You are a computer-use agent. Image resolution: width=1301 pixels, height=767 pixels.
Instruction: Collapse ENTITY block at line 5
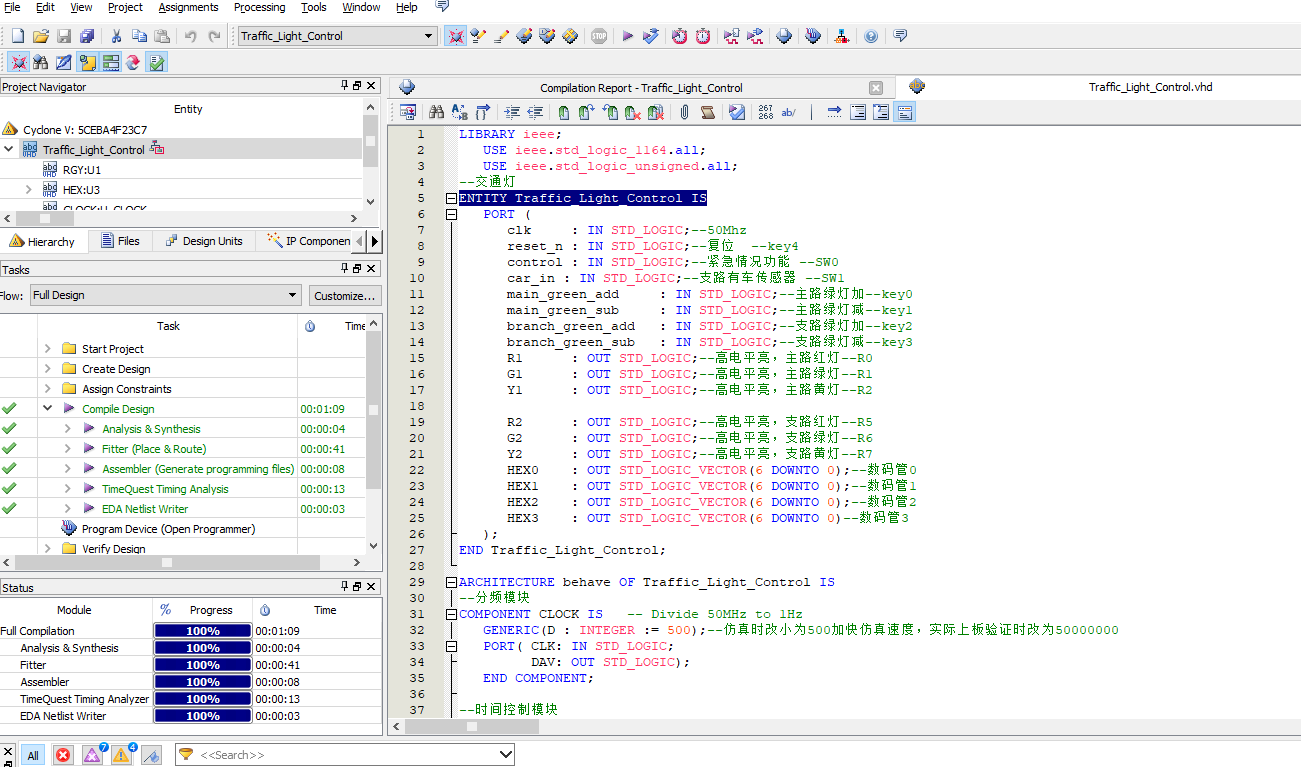click(452, 198)
